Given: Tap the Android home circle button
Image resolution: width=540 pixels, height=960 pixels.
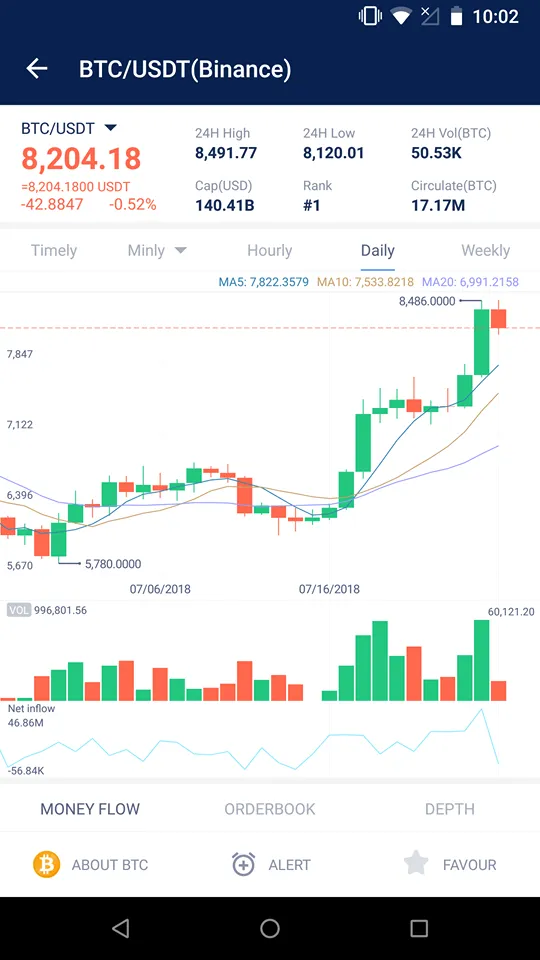Looking at the screenshot, I should pos(270,929).
